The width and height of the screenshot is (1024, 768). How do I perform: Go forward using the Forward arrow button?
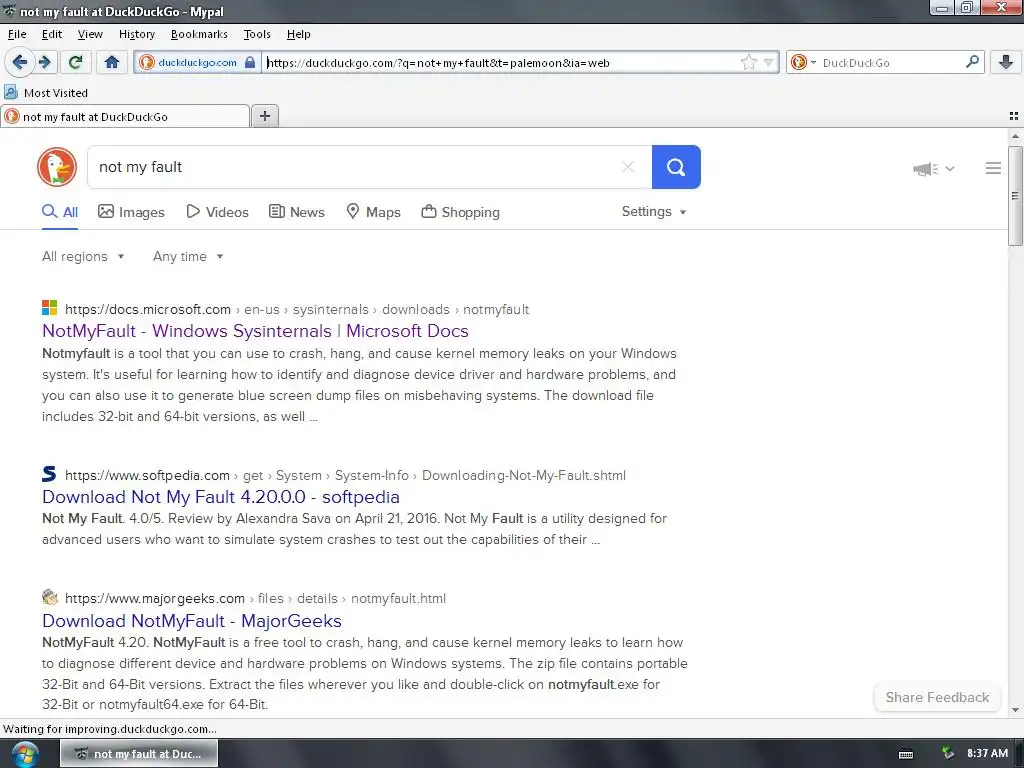click(x=44, y=62)
